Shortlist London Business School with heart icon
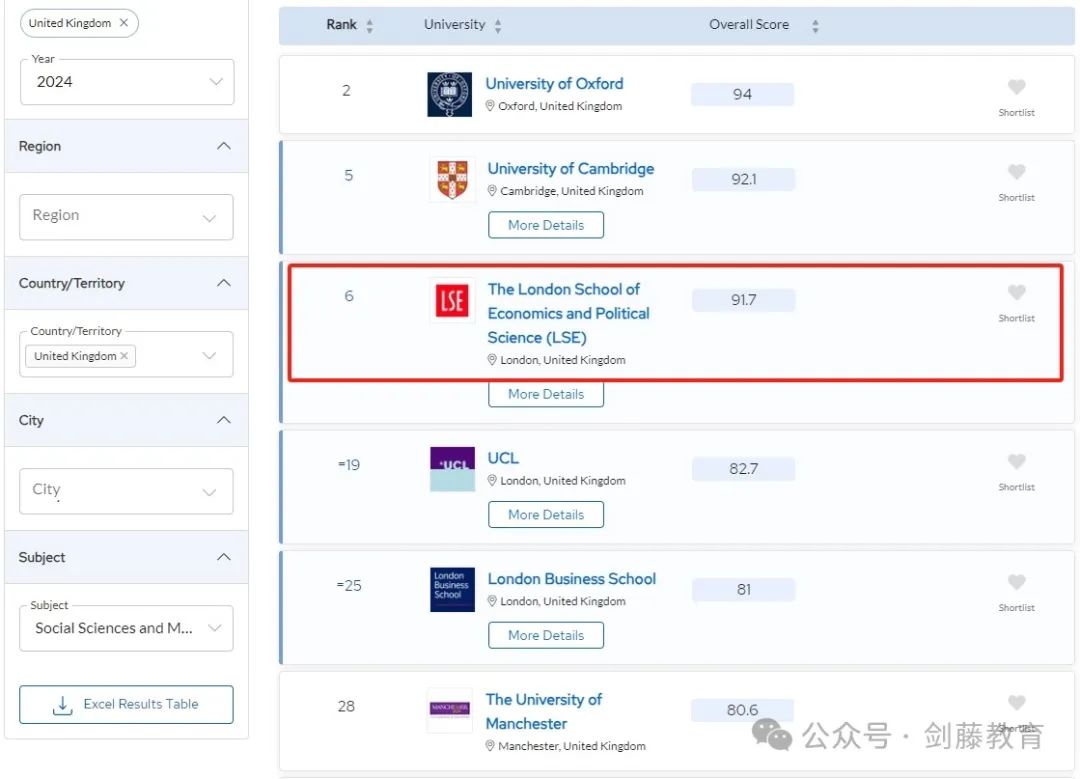This screenshot has width=1080, height=779. 1017,582
